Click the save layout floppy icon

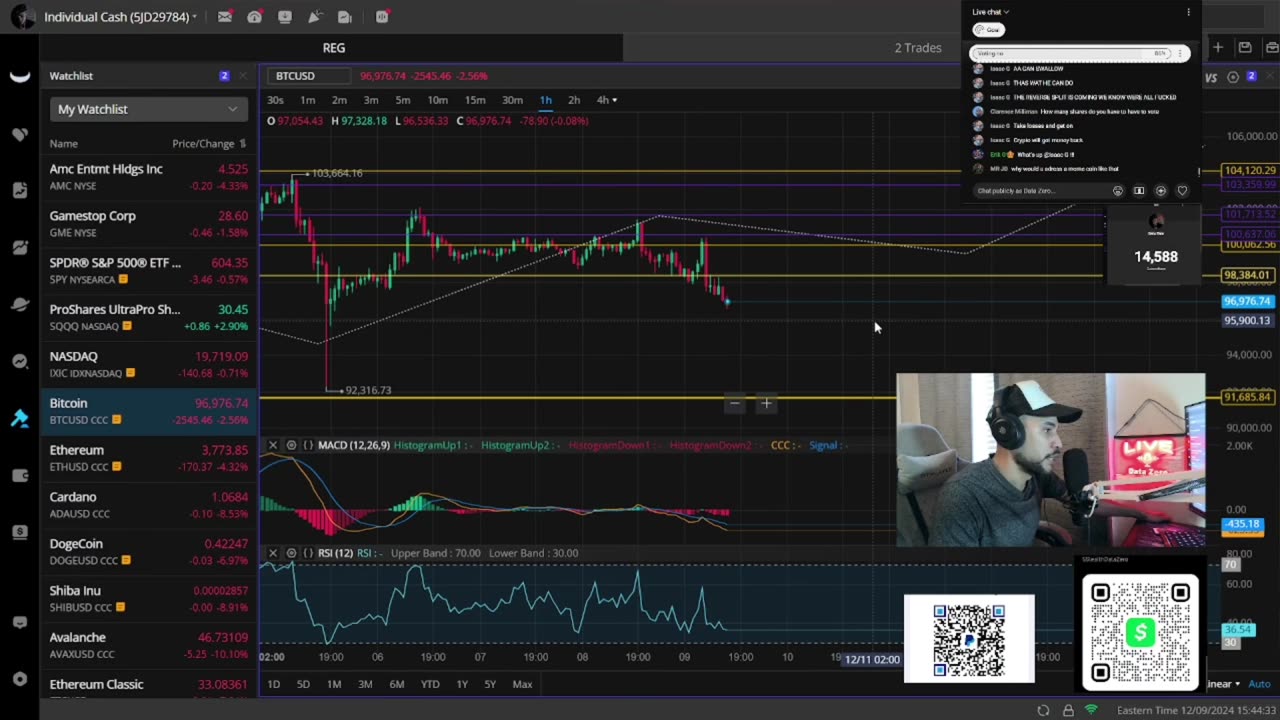click(1245, 47)
